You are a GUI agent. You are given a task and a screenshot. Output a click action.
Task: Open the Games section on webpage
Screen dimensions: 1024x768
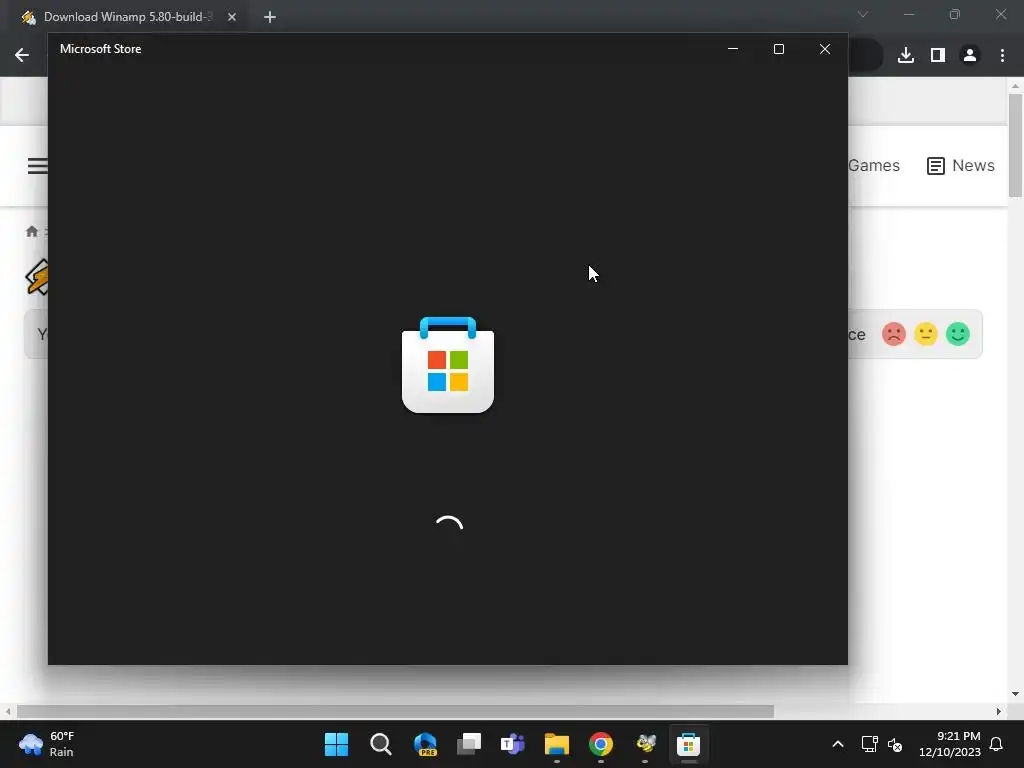[874, 165]
